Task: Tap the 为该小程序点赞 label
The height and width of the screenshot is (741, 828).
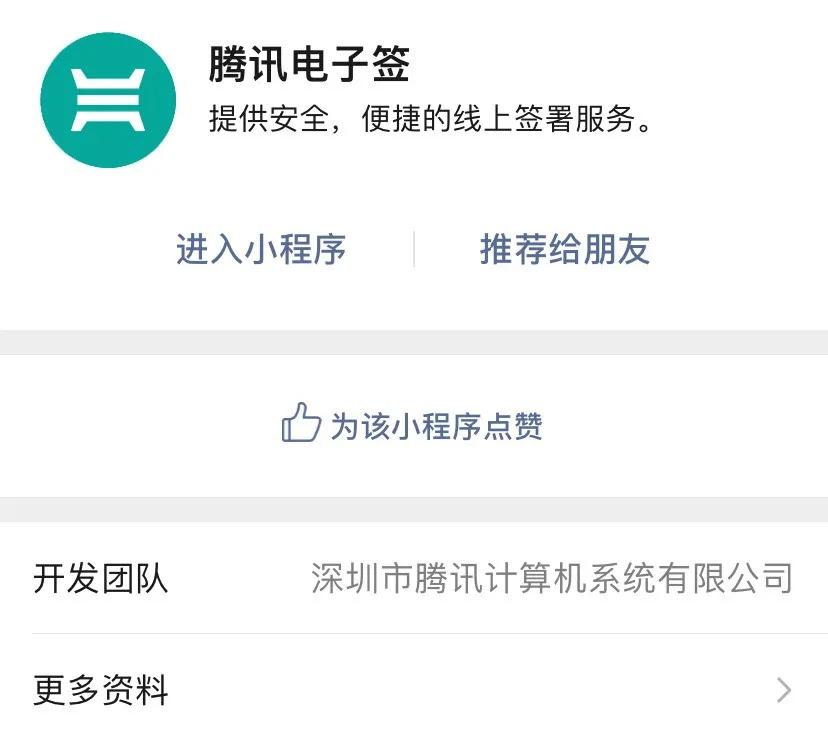Action: 440,426
